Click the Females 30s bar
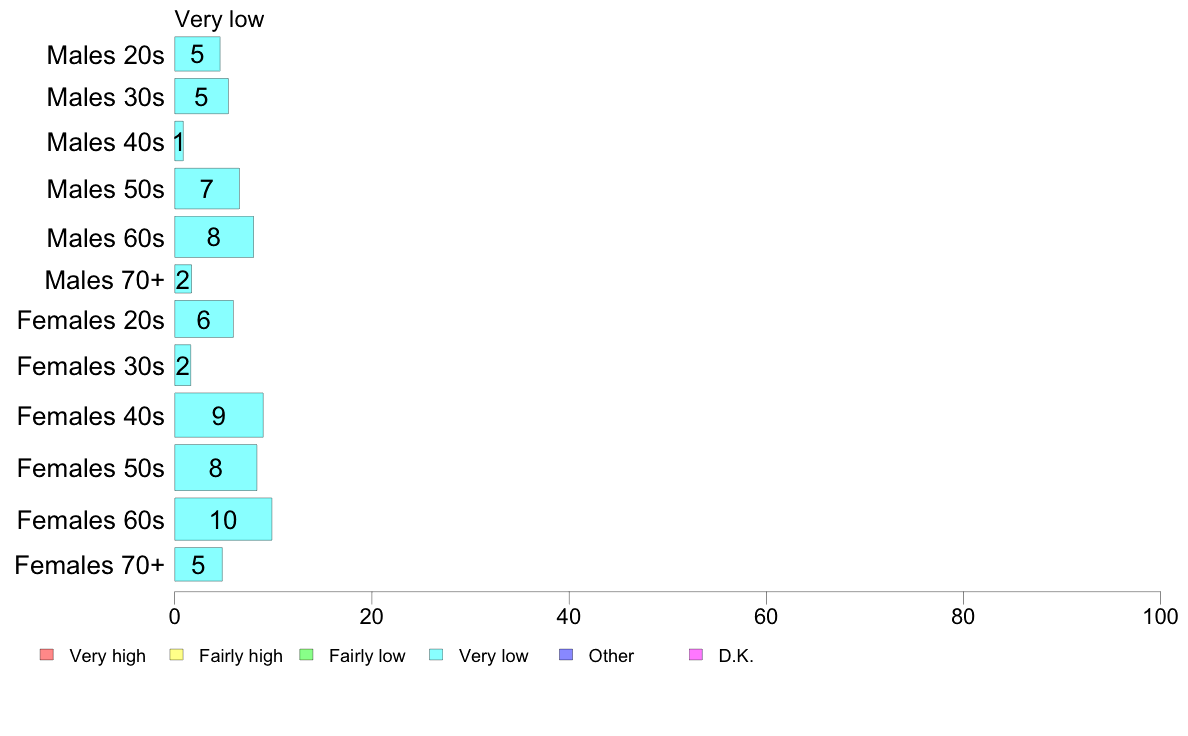This screenshot has width=1188, height=736. click(183, 365)
